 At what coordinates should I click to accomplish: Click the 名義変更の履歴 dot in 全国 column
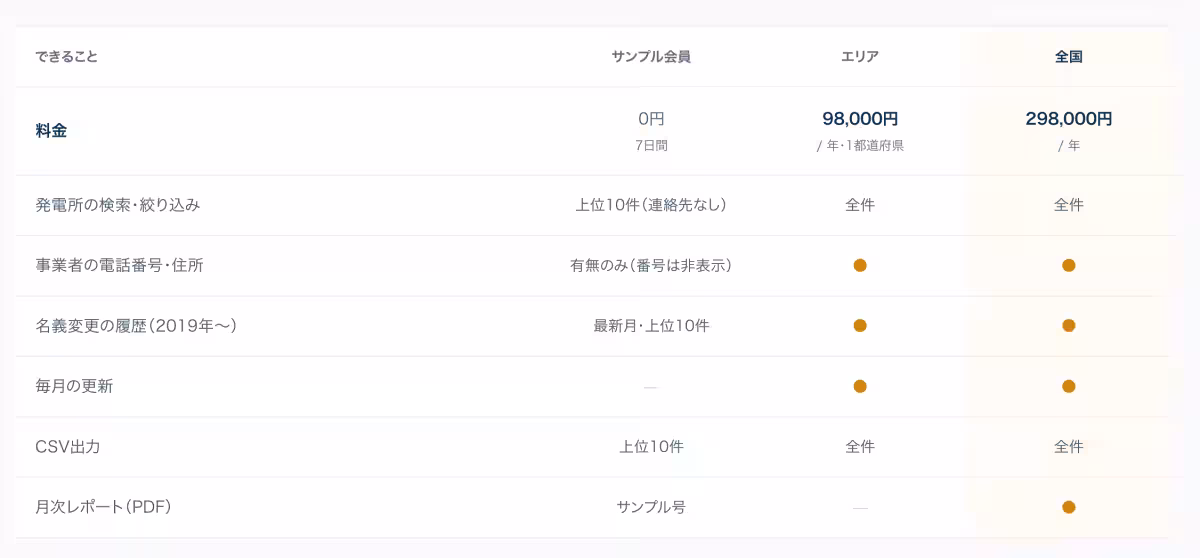point(1069,326)
